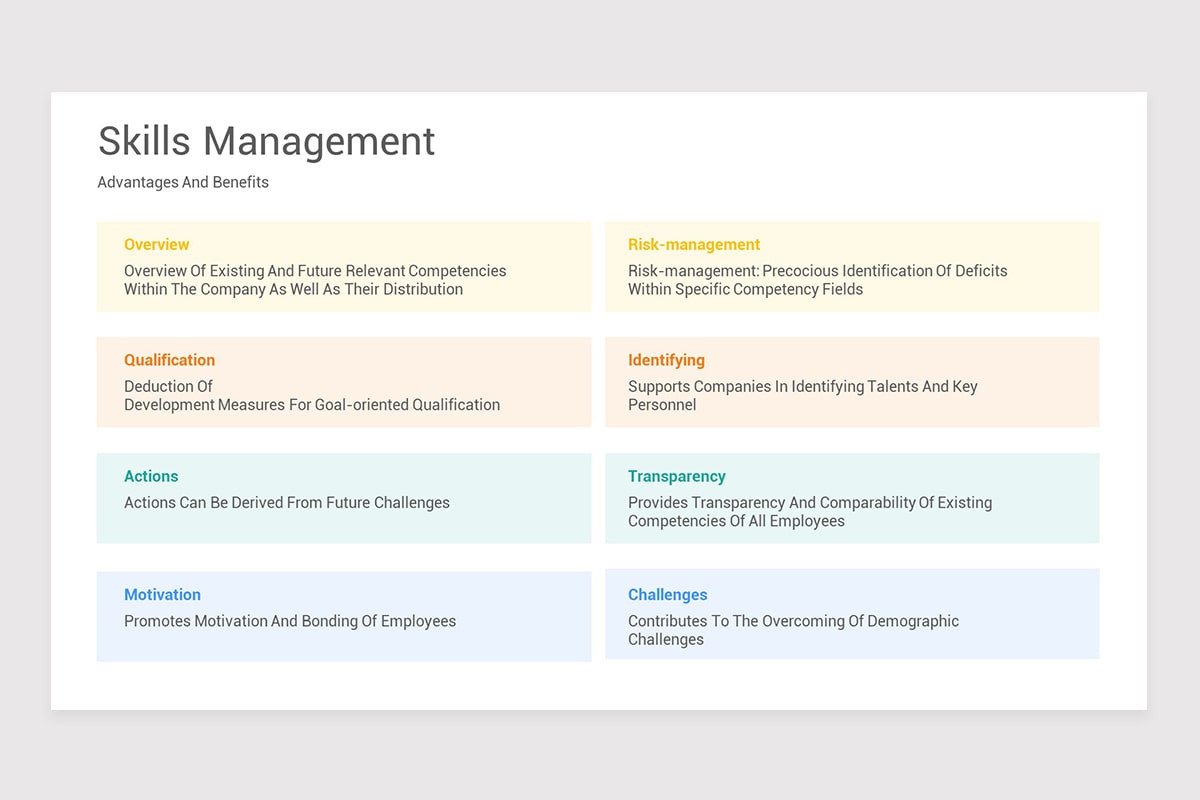Click the demographic challenges description text
This screenshot has width=1200, height=800.
coord(793,630)
